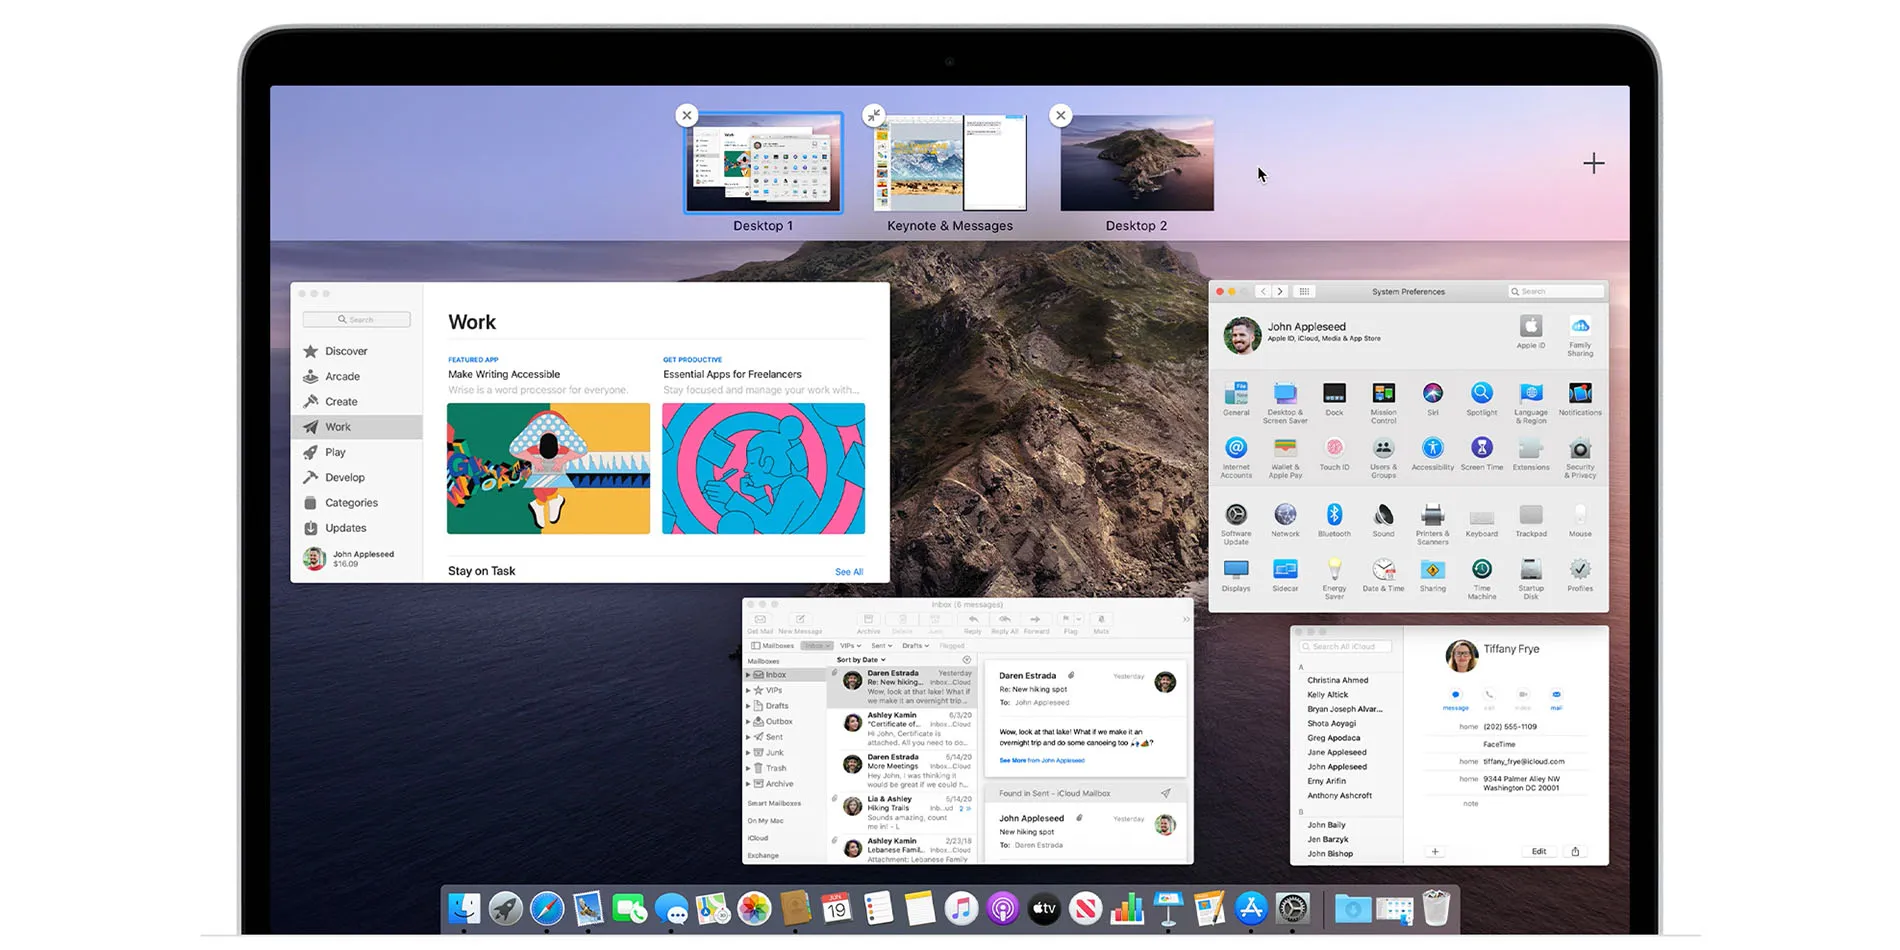Screen dimensions: 1900x950
Task: Open Keynote from the Dock
Action: pyautogui.click(x=1168, y=908)
